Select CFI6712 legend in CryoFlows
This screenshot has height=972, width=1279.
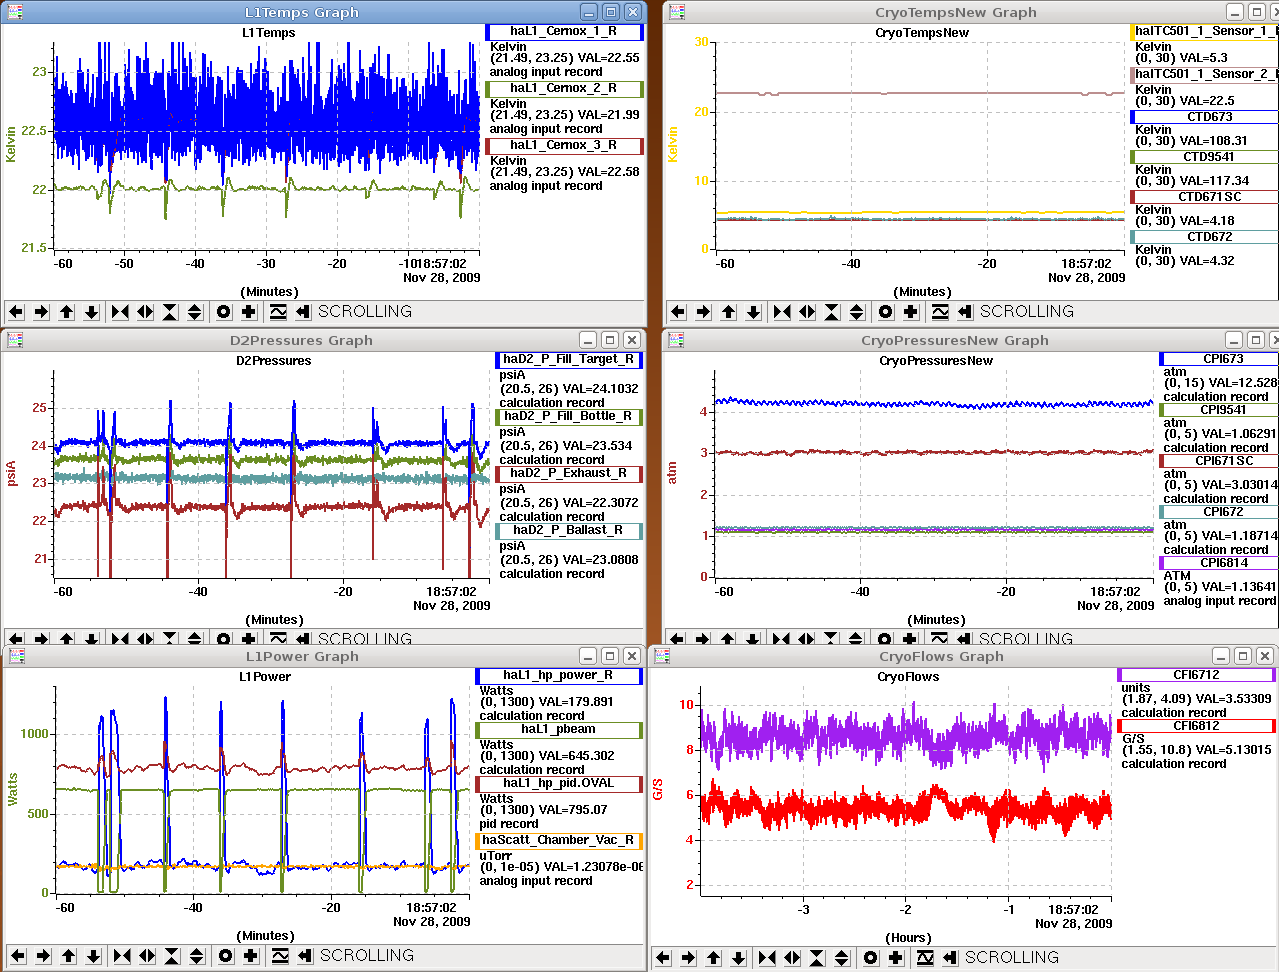(1197, 675)
